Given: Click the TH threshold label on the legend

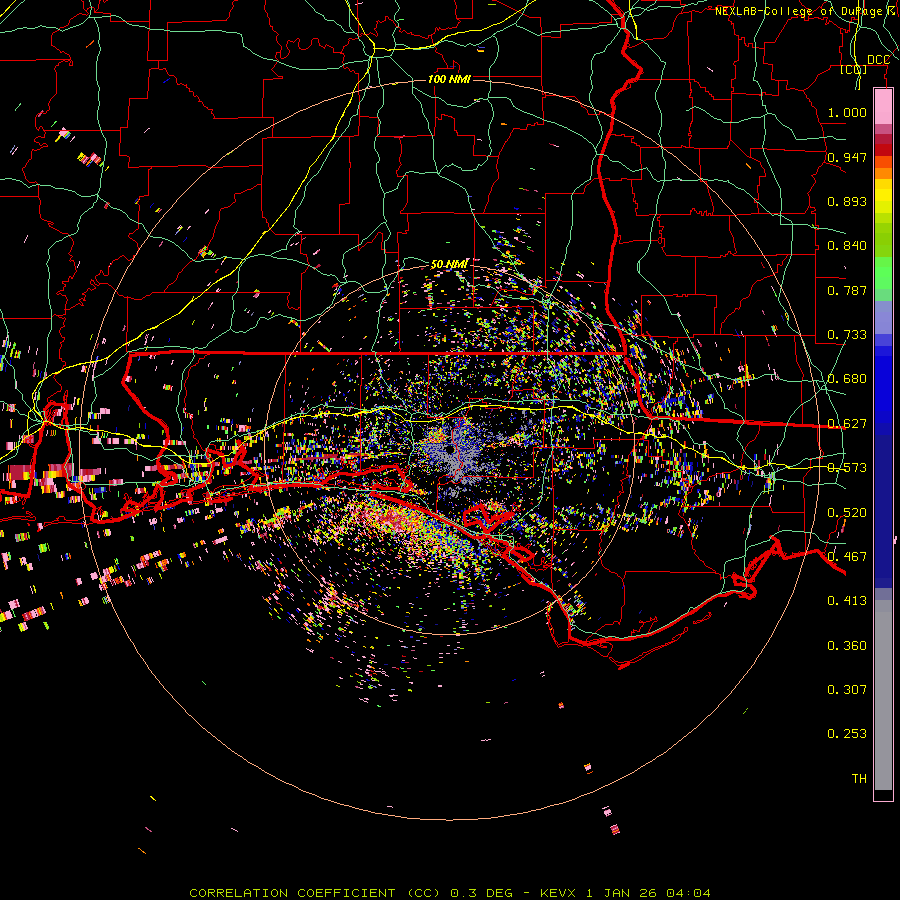Looking at the screenshot, I should click(859, 779).
